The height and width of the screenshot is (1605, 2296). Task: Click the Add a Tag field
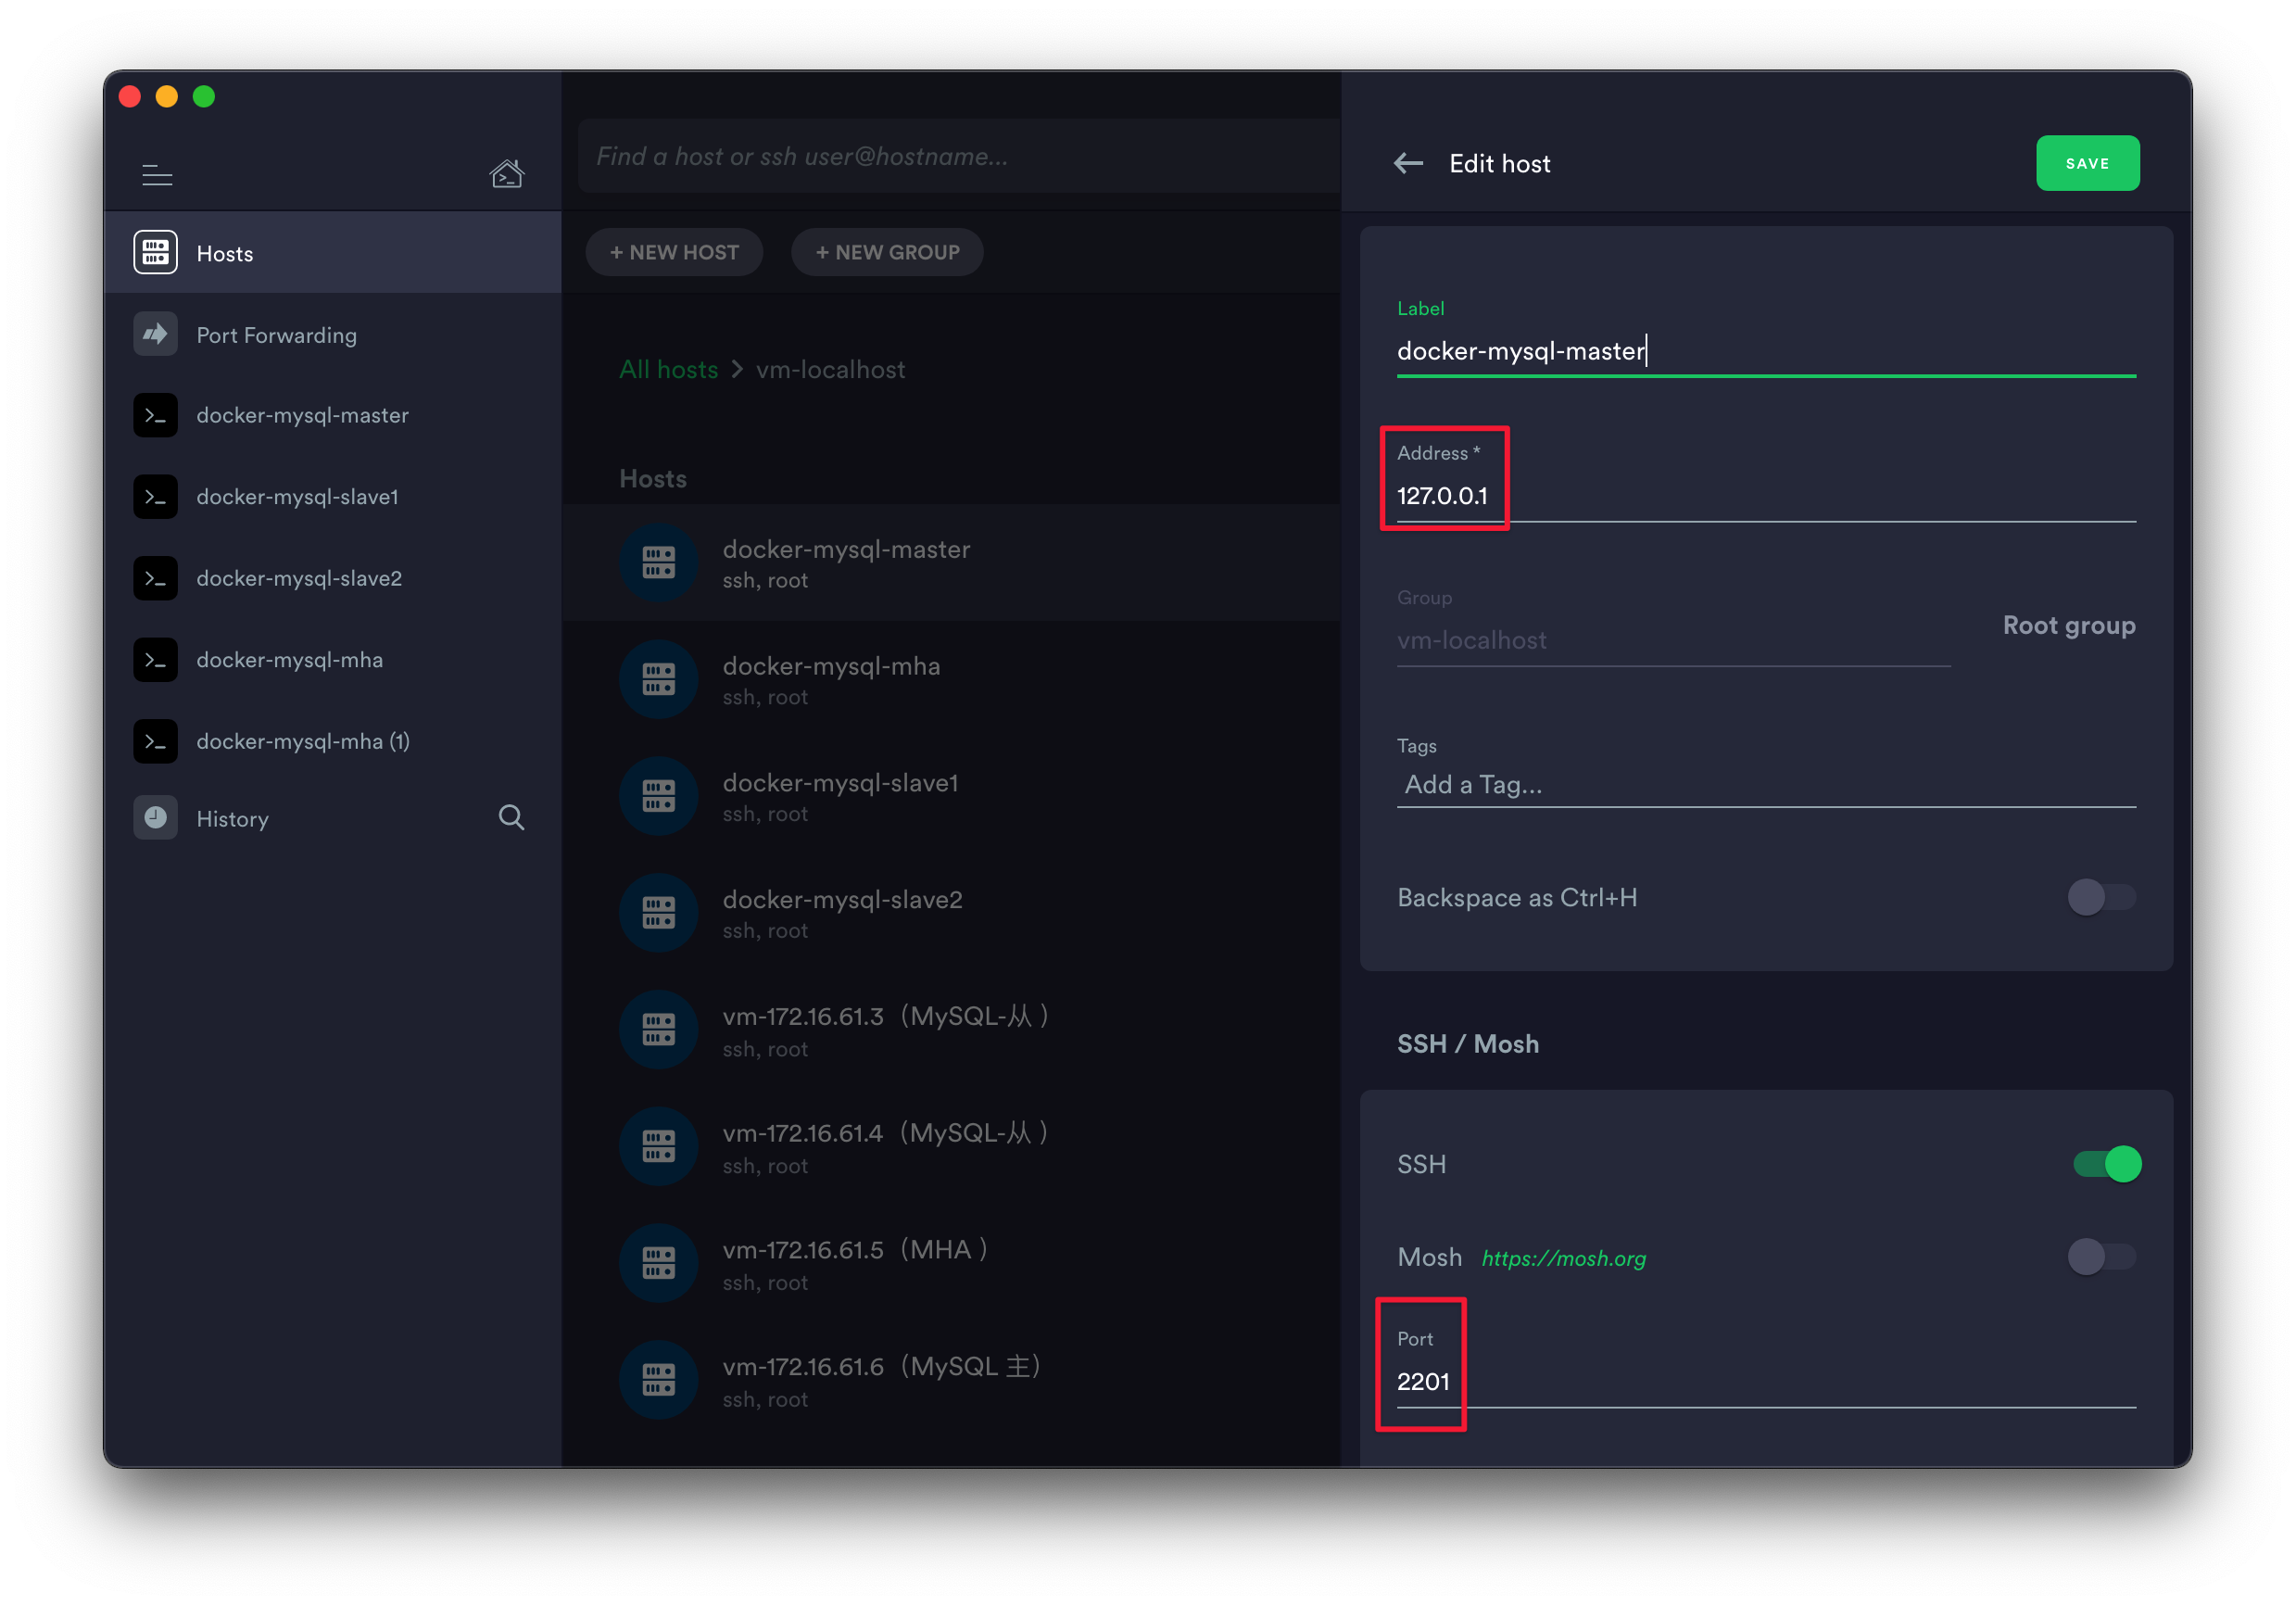1766,785
